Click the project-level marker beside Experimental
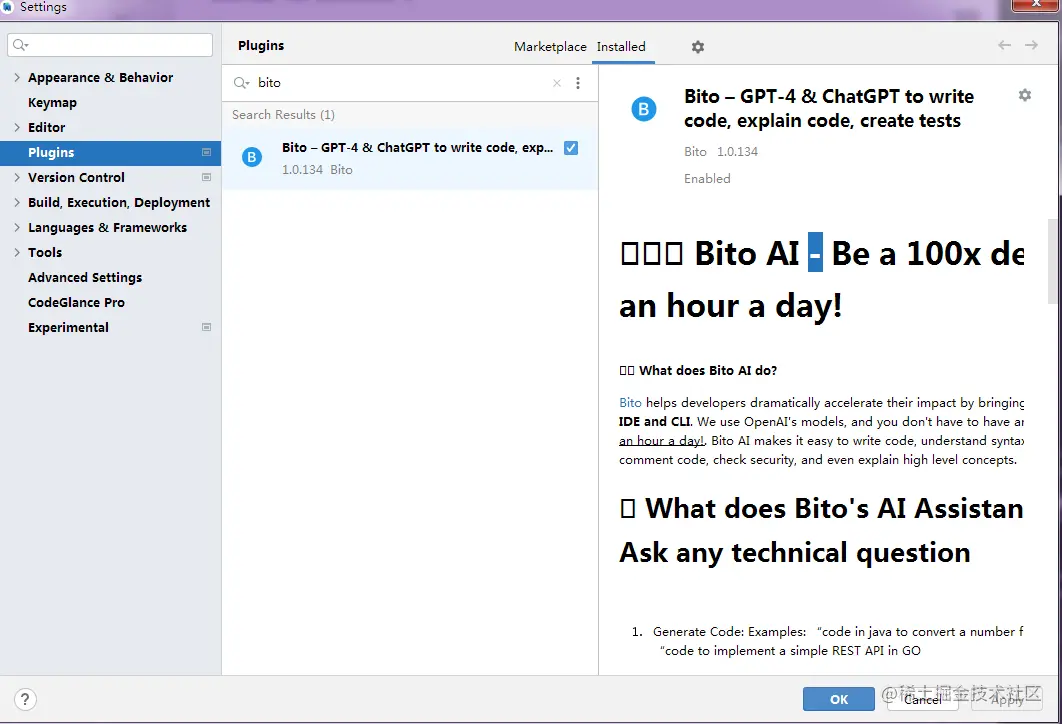Image resolution: width=1062 pixels, height=724 pixels. pyautogui.click(x=207, y=327)
